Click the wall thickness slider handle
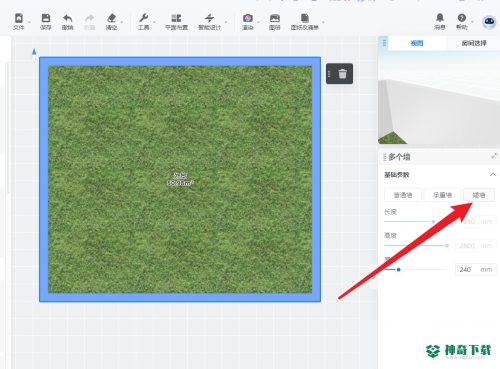 pos(399,270)
